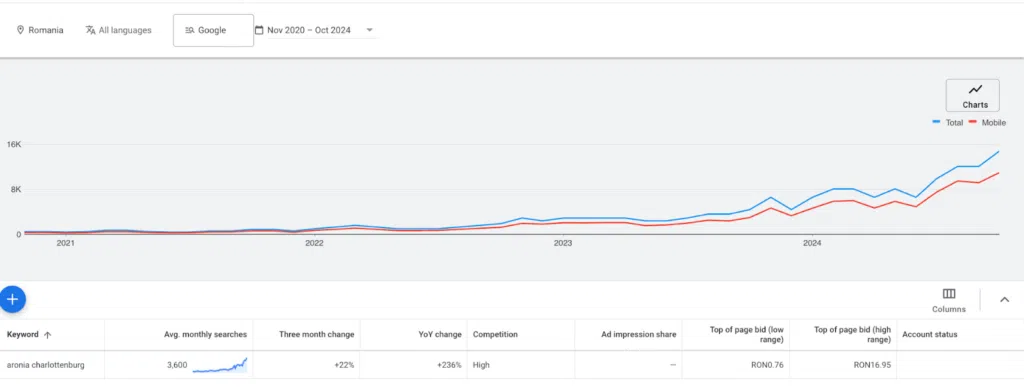
Task: Click the 16K y-axis label
Action: tap(14, 144)
